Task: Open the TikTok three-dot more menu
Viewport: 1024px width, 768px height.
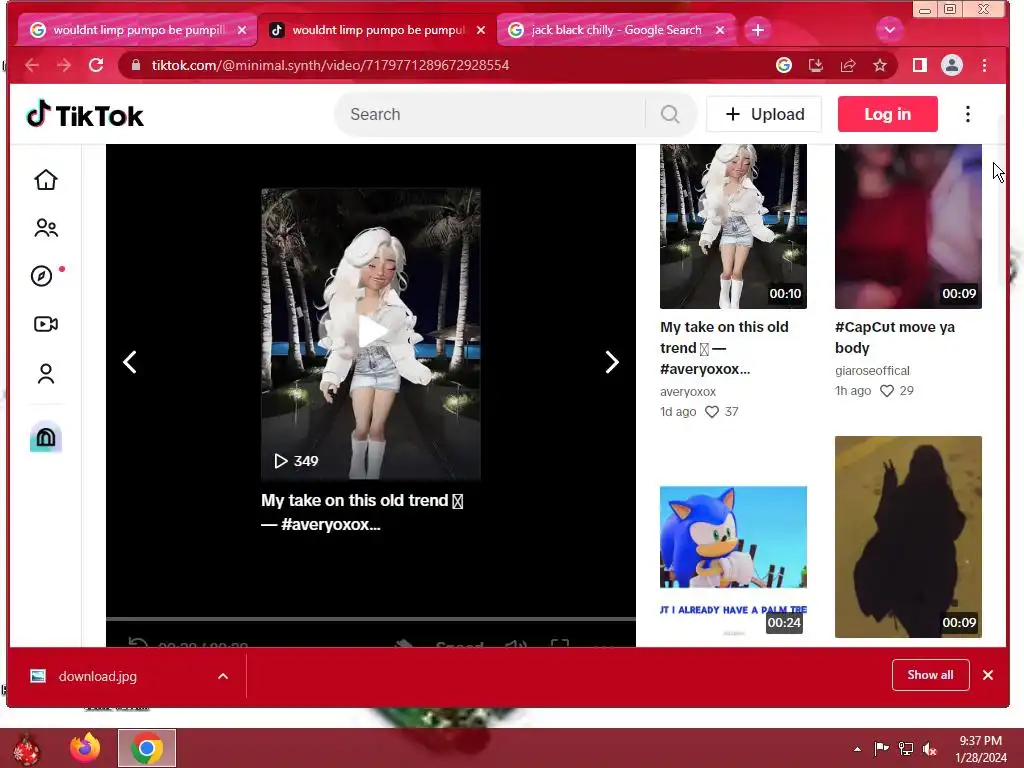Action: tap(968, 114)
